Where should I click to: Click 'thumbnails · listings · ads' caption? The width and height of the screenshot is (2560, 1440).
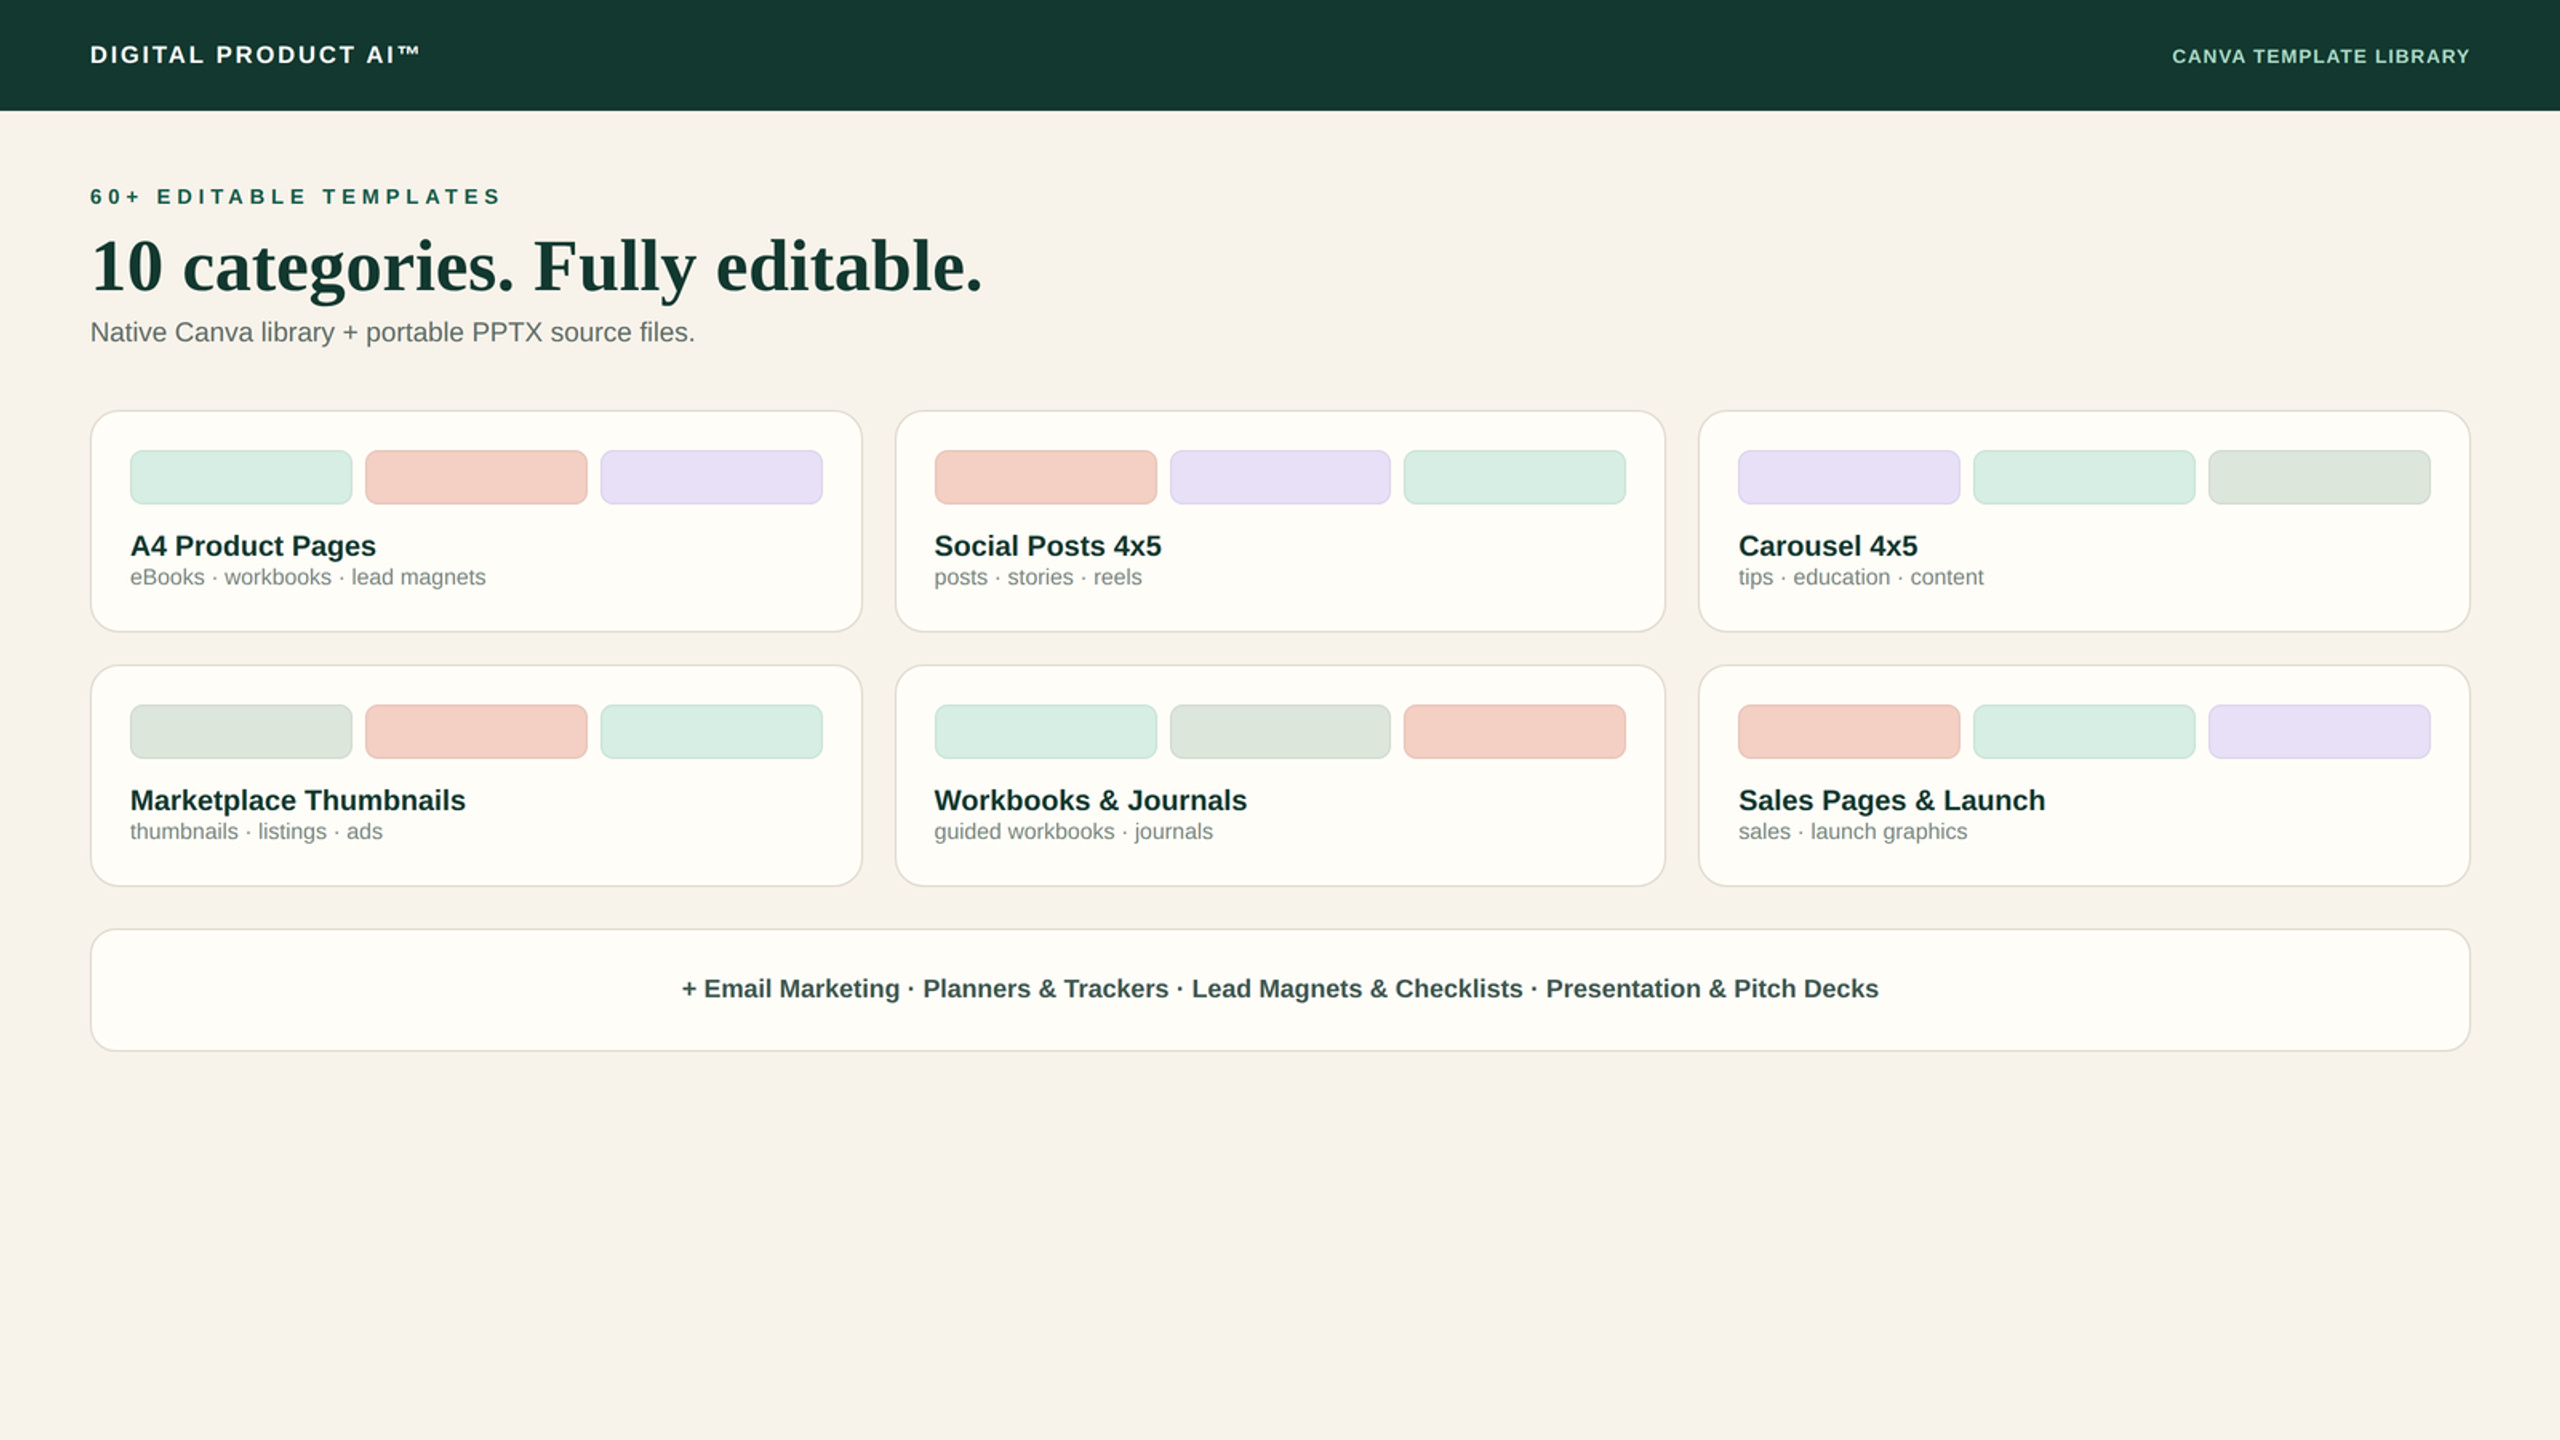[256, 831]
